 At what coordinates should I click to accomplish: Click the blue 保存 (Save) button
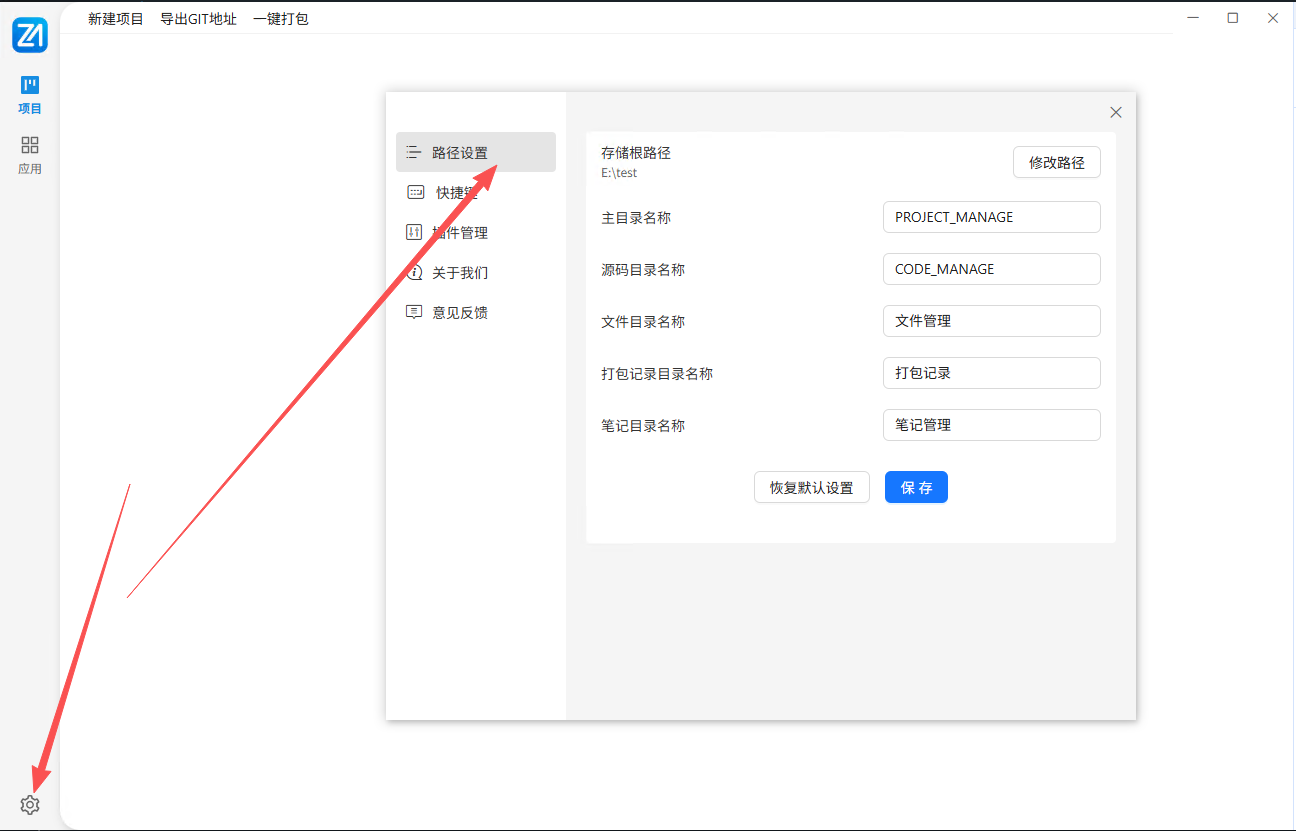pyautogui.click(x=916, y=487)
